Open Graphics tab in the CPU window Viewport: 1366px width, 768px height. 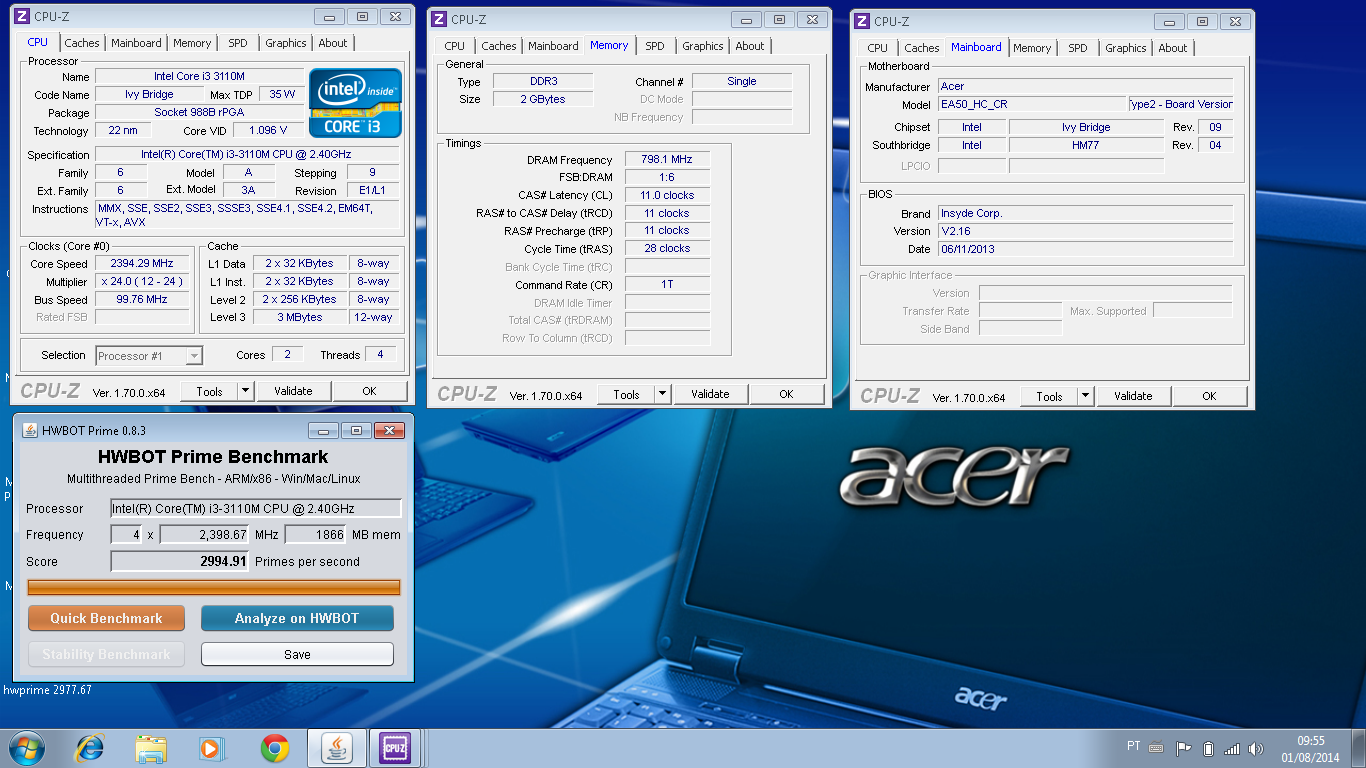286,43
